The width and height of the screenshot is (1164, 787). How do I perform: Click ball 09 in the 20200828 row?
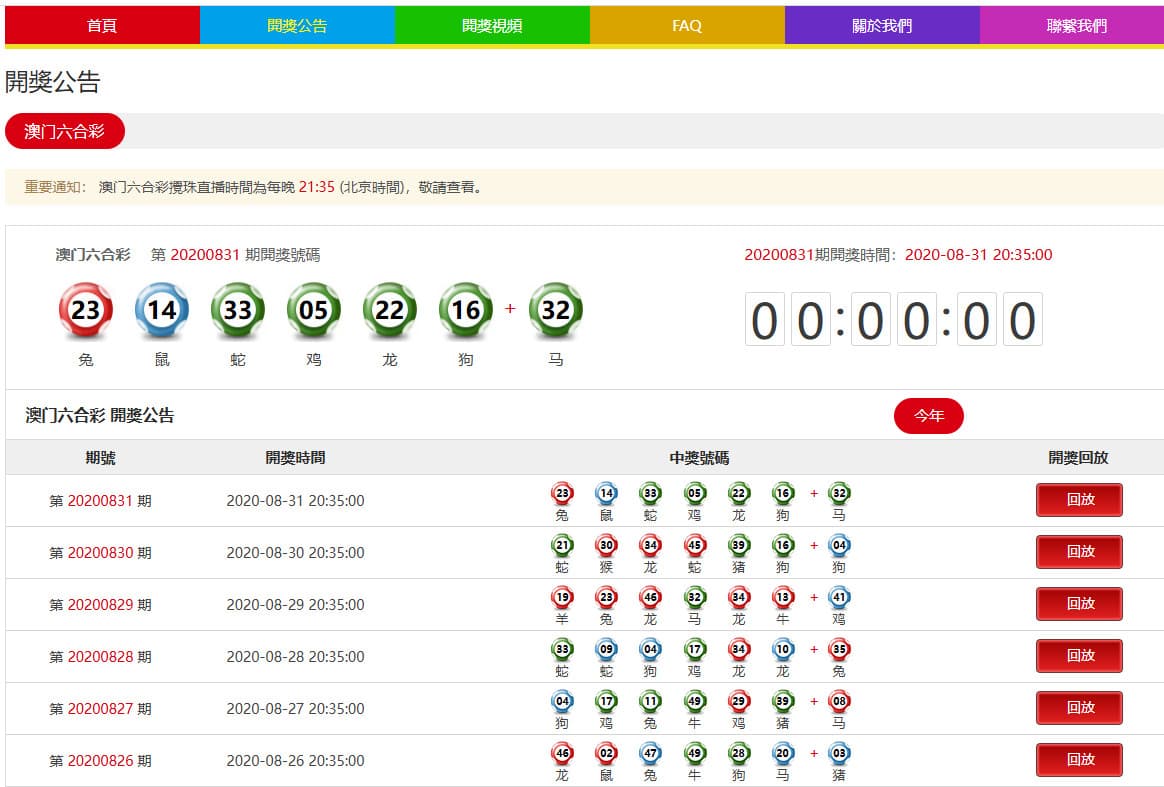click(607, 649)
